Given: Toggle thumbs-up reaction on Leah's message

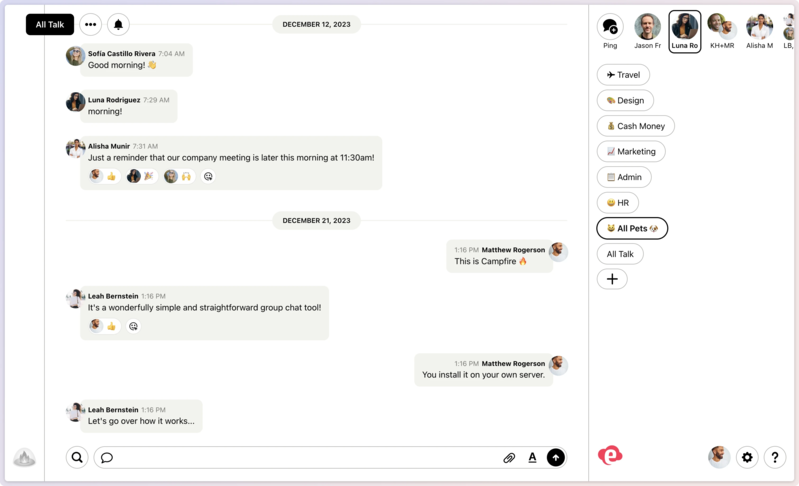Looking at the screenshot, I should click(103, 326).
